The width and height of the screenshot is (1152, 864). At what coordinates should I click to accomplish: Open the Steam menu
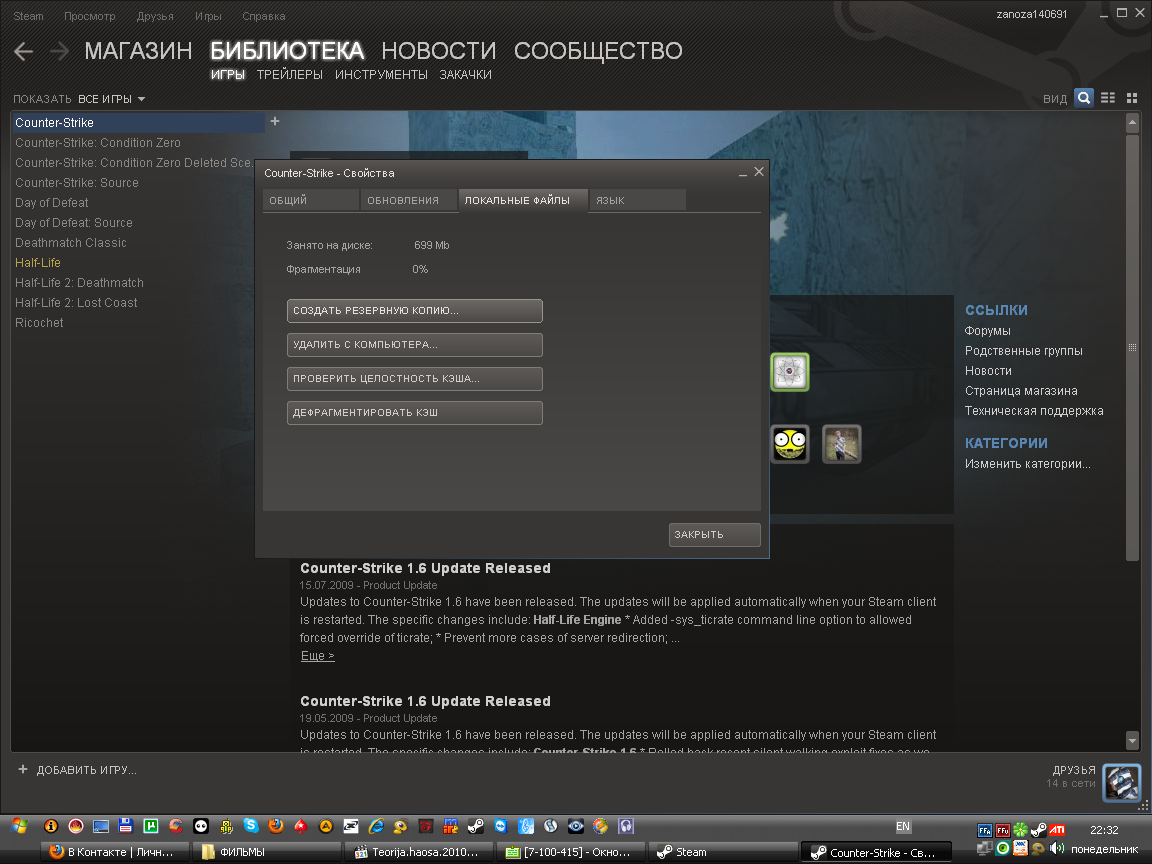[x=28, y=16]
